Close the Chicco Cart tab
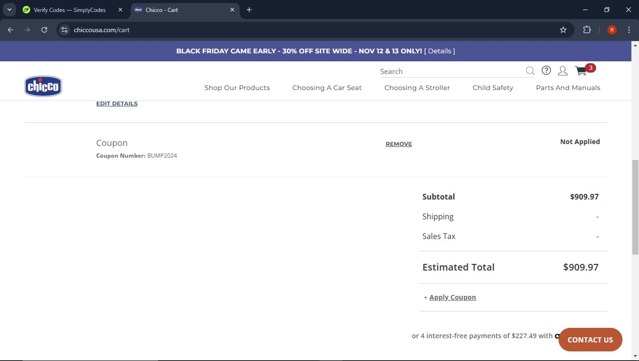This screenshot has height=361, width=639. click(x=232, y=10)
